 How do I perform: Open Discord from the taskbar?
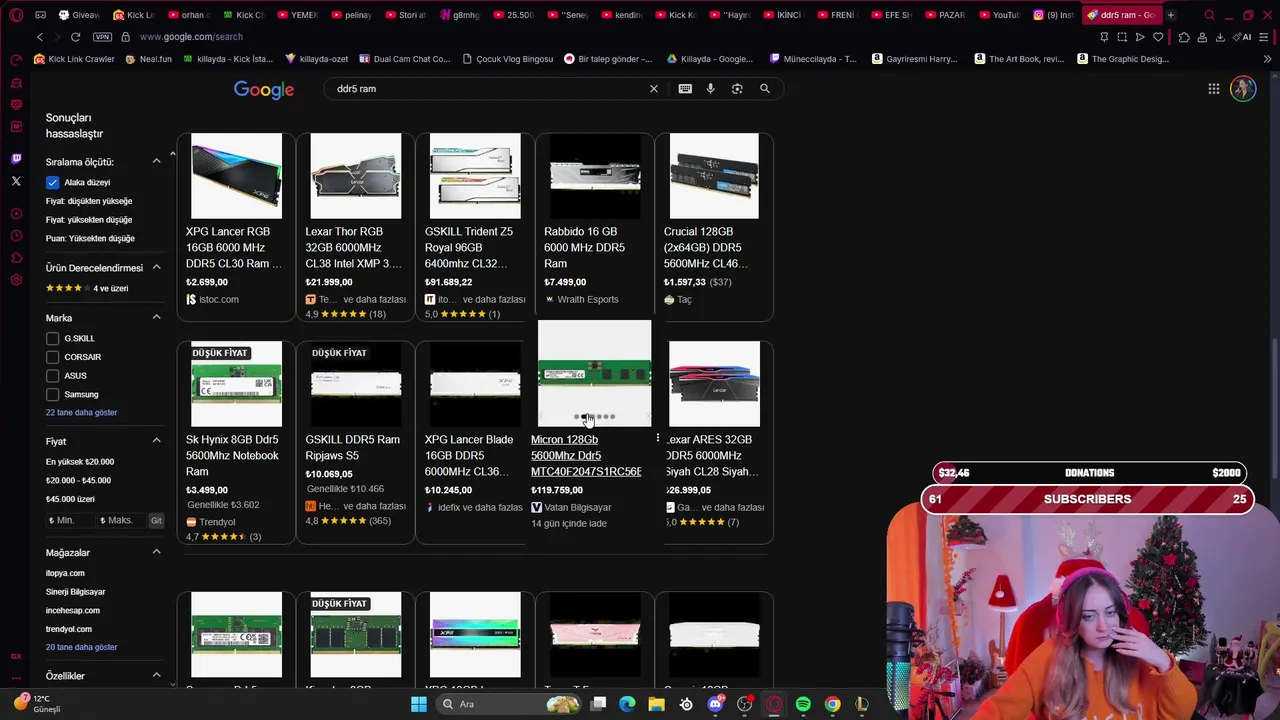tap(715, 705)
